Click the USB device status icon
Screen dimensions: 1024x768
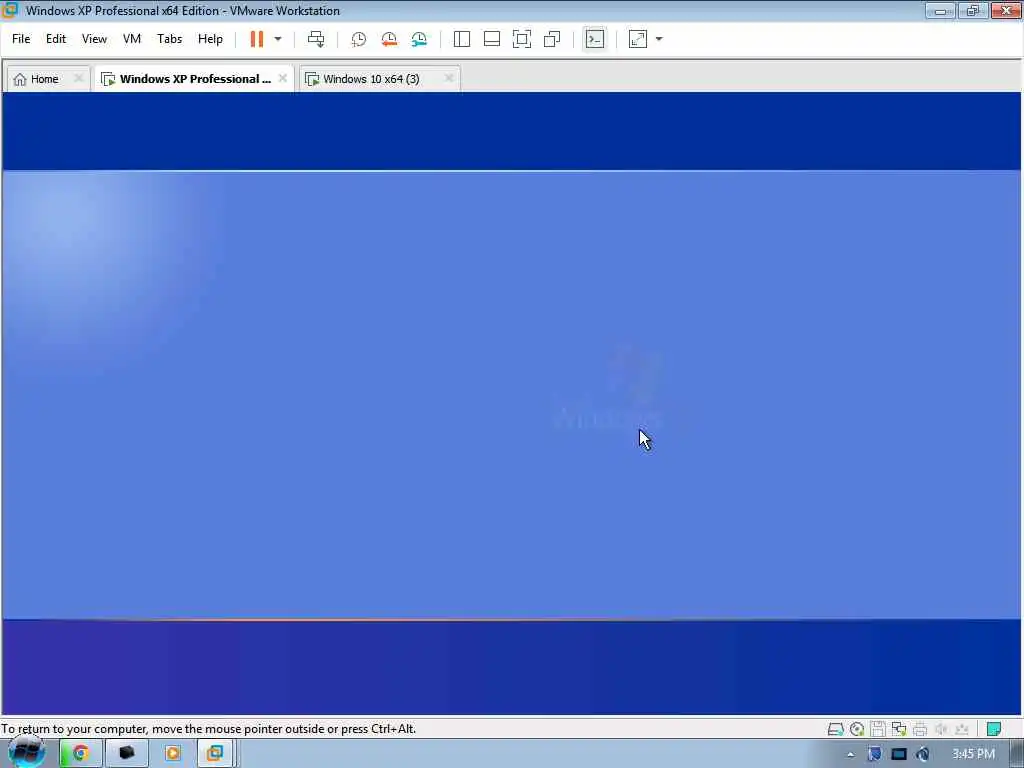[962, 729]
